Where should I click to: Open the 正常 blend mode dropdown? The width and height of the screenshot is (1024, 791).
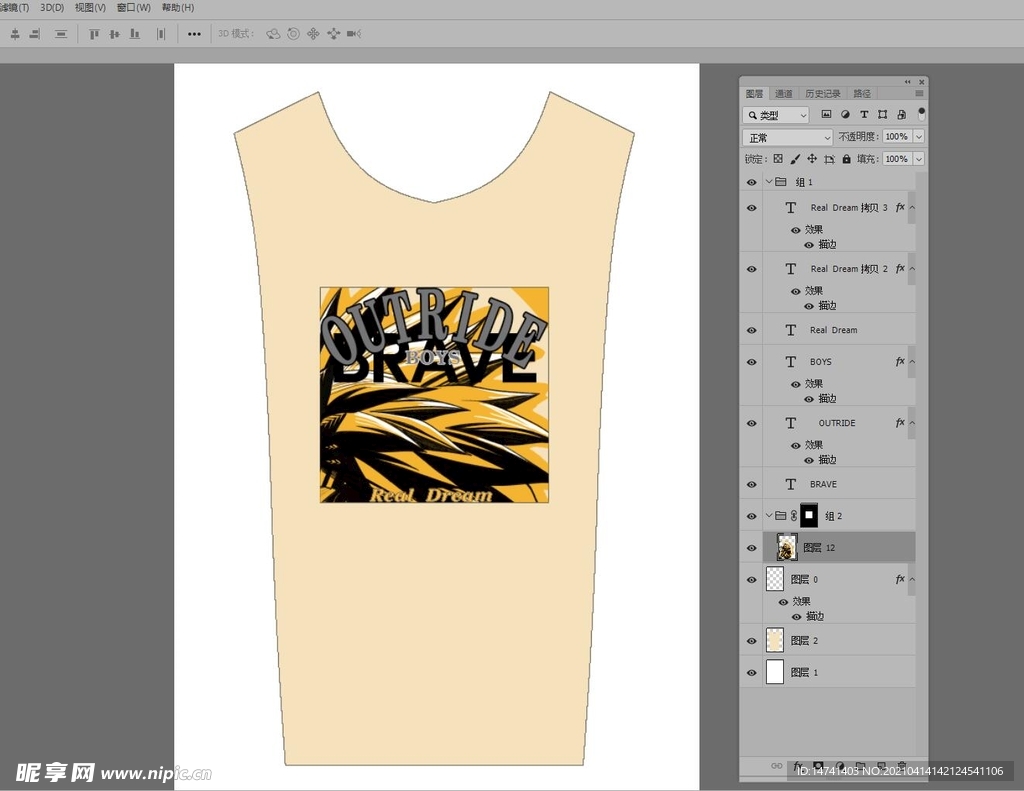[x=788, y=137]
